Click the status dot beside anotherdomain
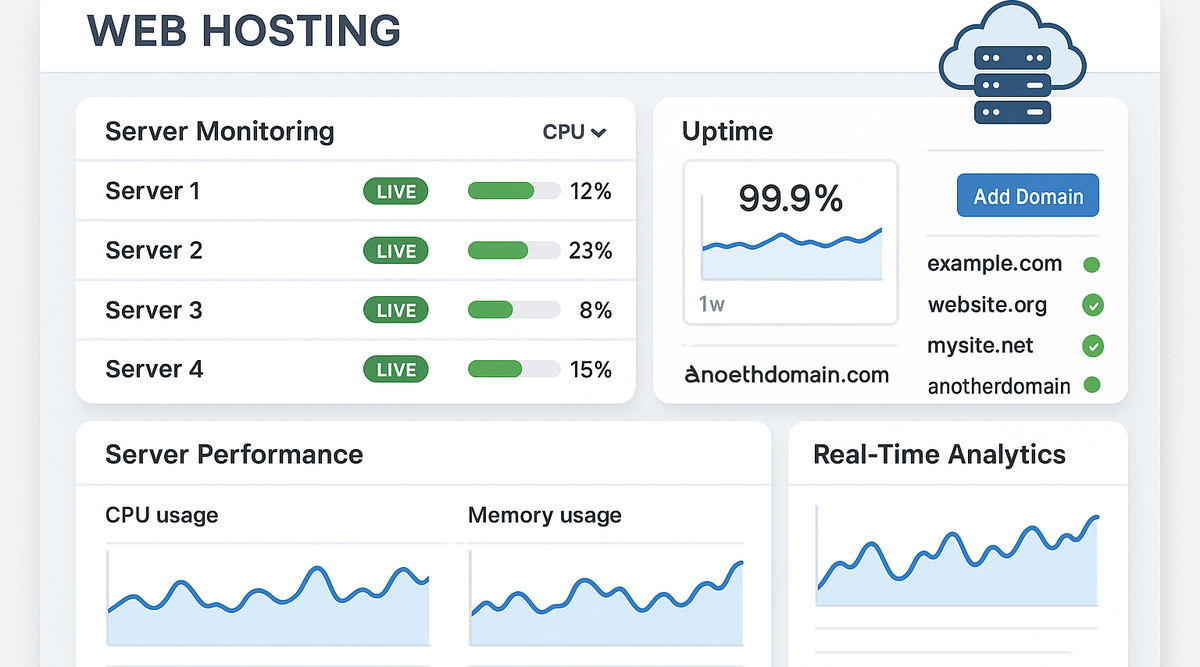The width and height of the screenshot is (1200, 667). click(x=1092, y=385)
